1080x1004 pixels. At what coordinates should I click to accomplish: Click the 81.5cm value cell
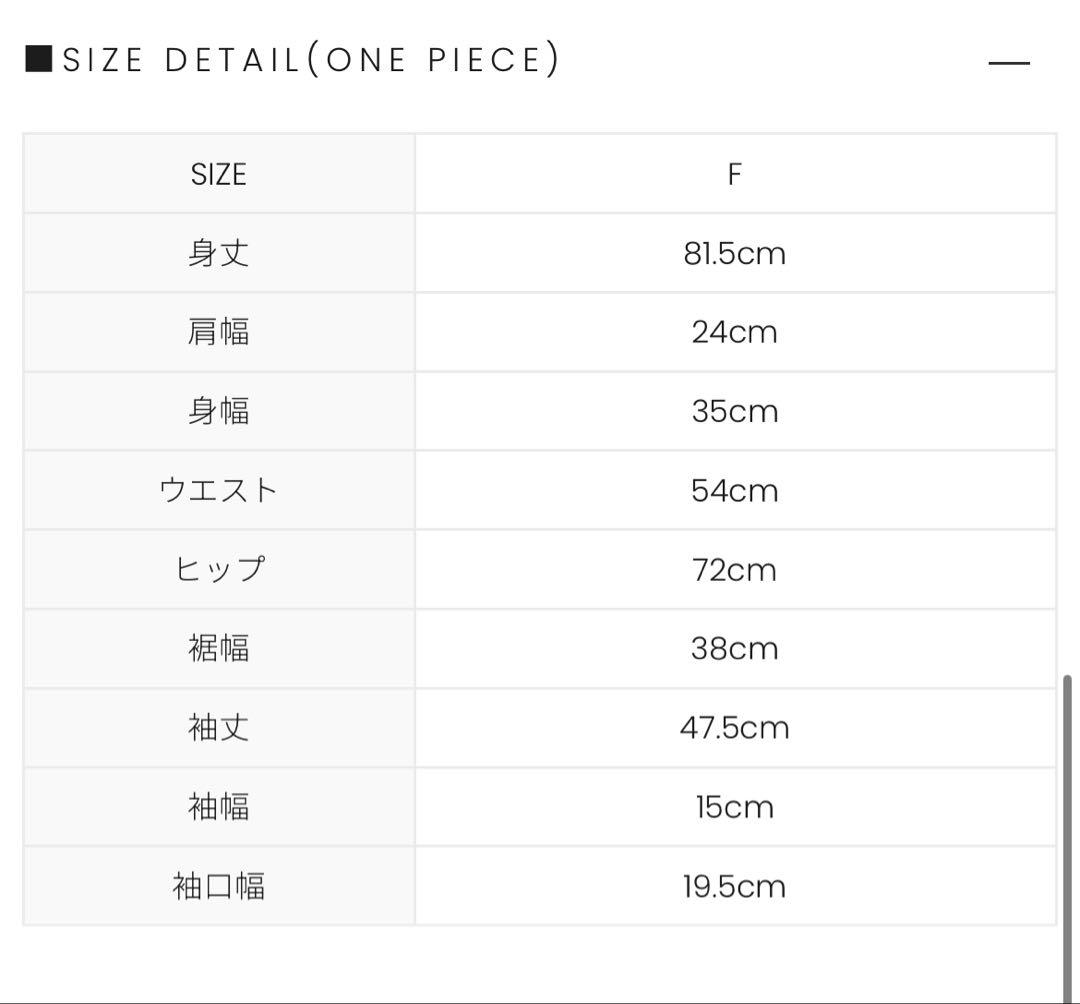[x=734, y=253]
